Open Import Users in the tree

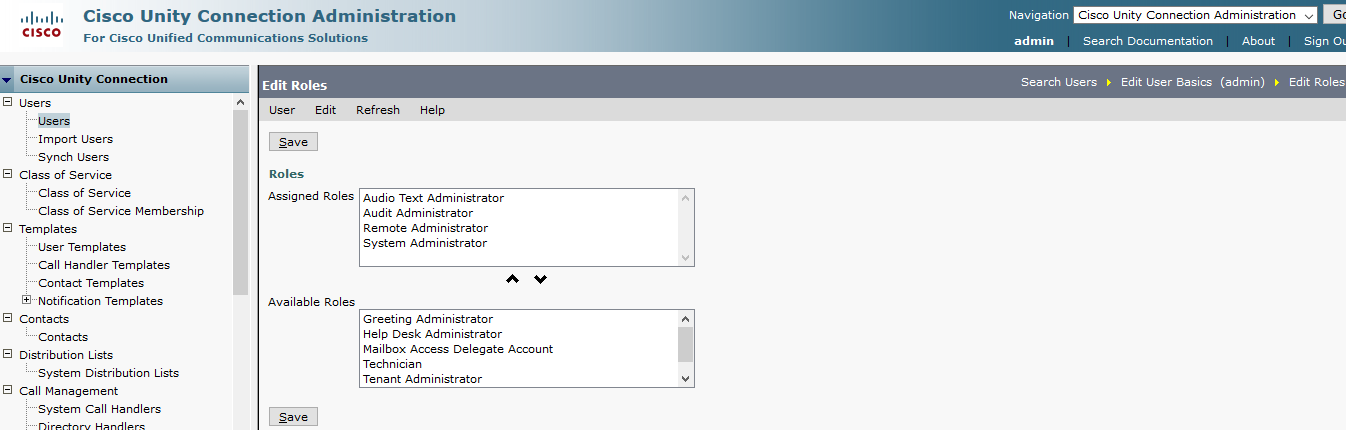[75, 139]
